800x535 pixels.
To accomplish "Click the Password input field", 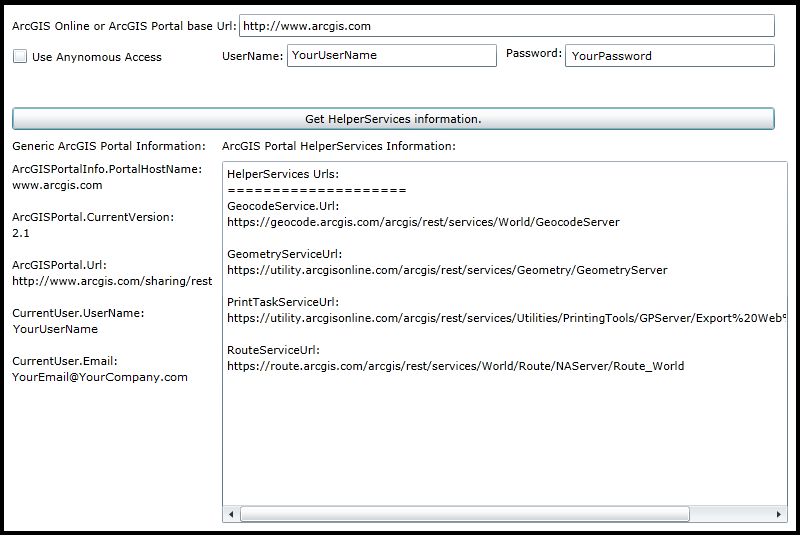I will coord(669,56).
